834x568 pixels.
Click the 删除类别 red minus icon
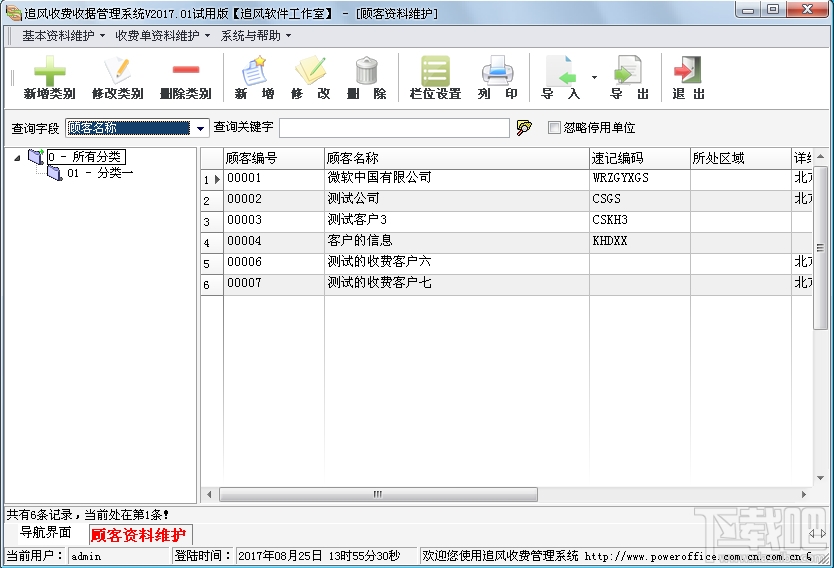pyautogui.click(x=186, y=70)
